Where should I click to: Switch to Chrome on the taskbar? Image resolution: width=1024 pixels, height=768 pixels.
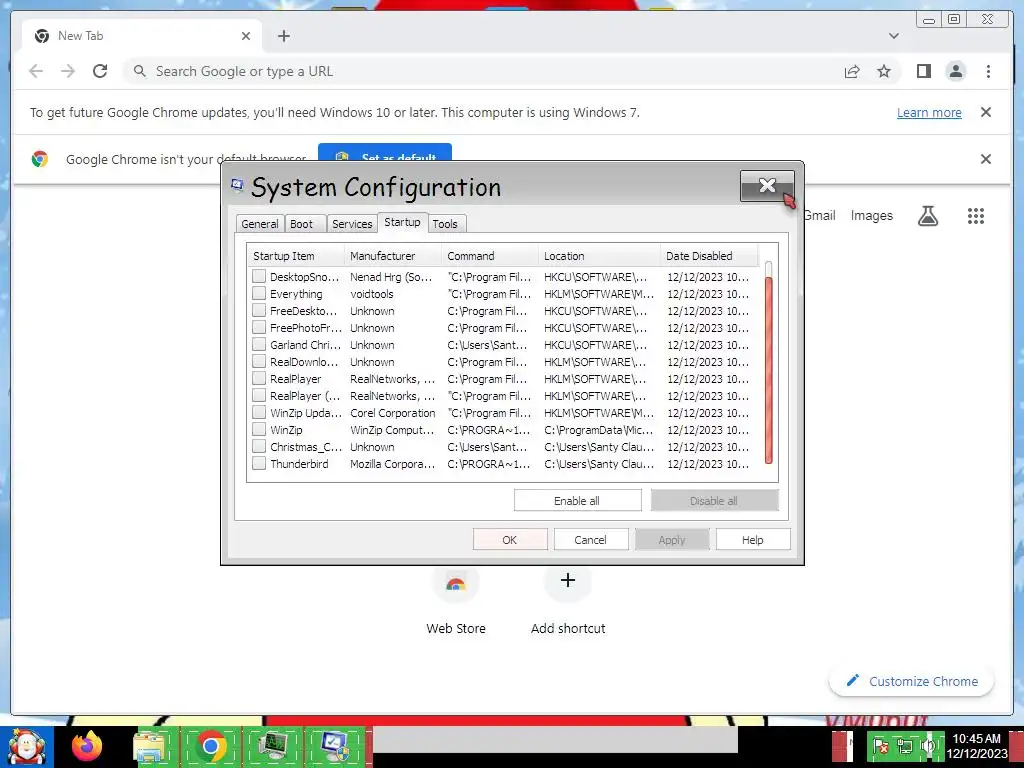210,746
